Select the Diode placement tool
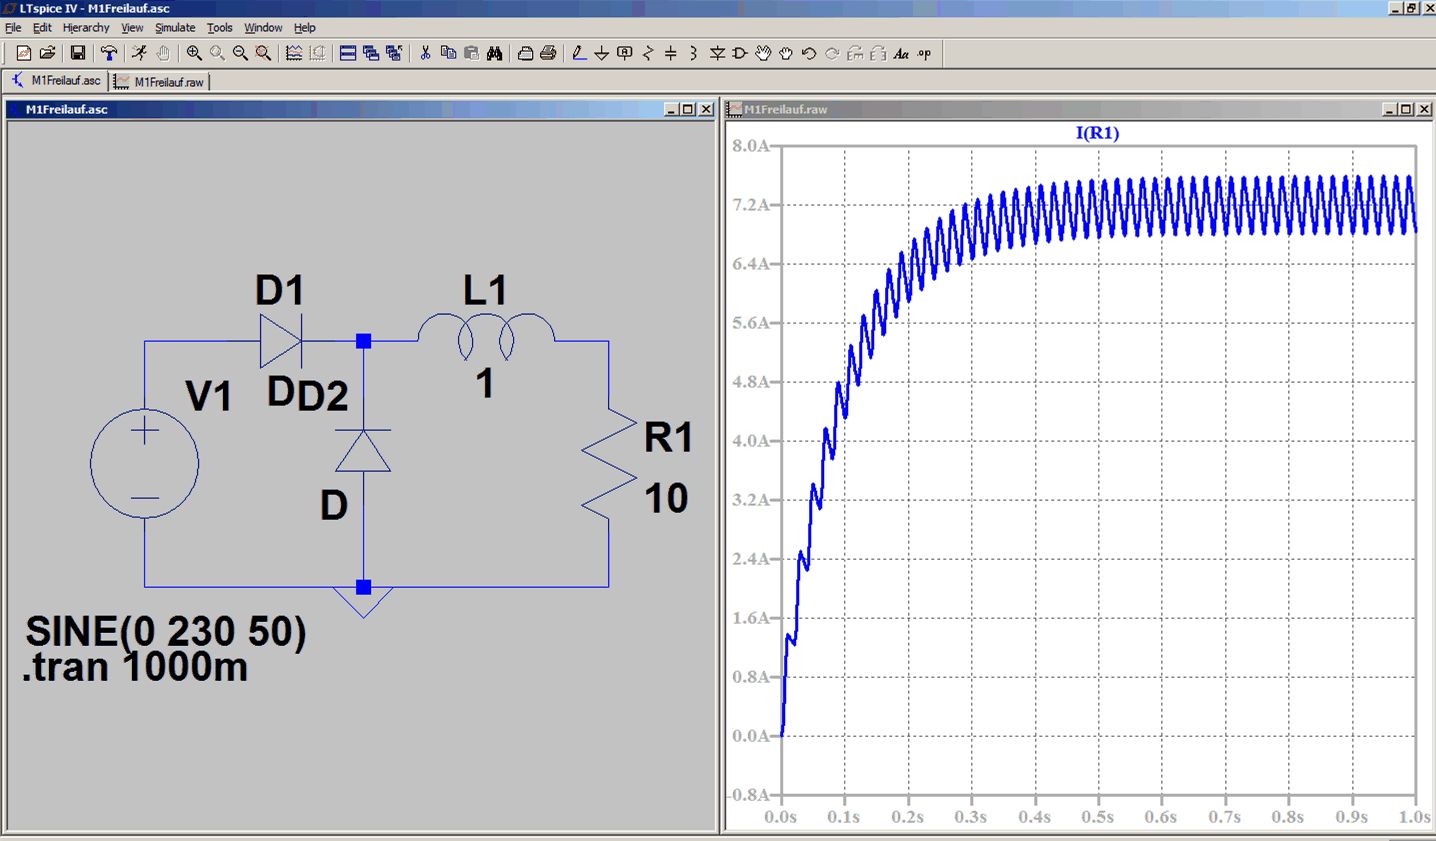The height and width of the screenshot is (841, 1436). tap(717, 53)
